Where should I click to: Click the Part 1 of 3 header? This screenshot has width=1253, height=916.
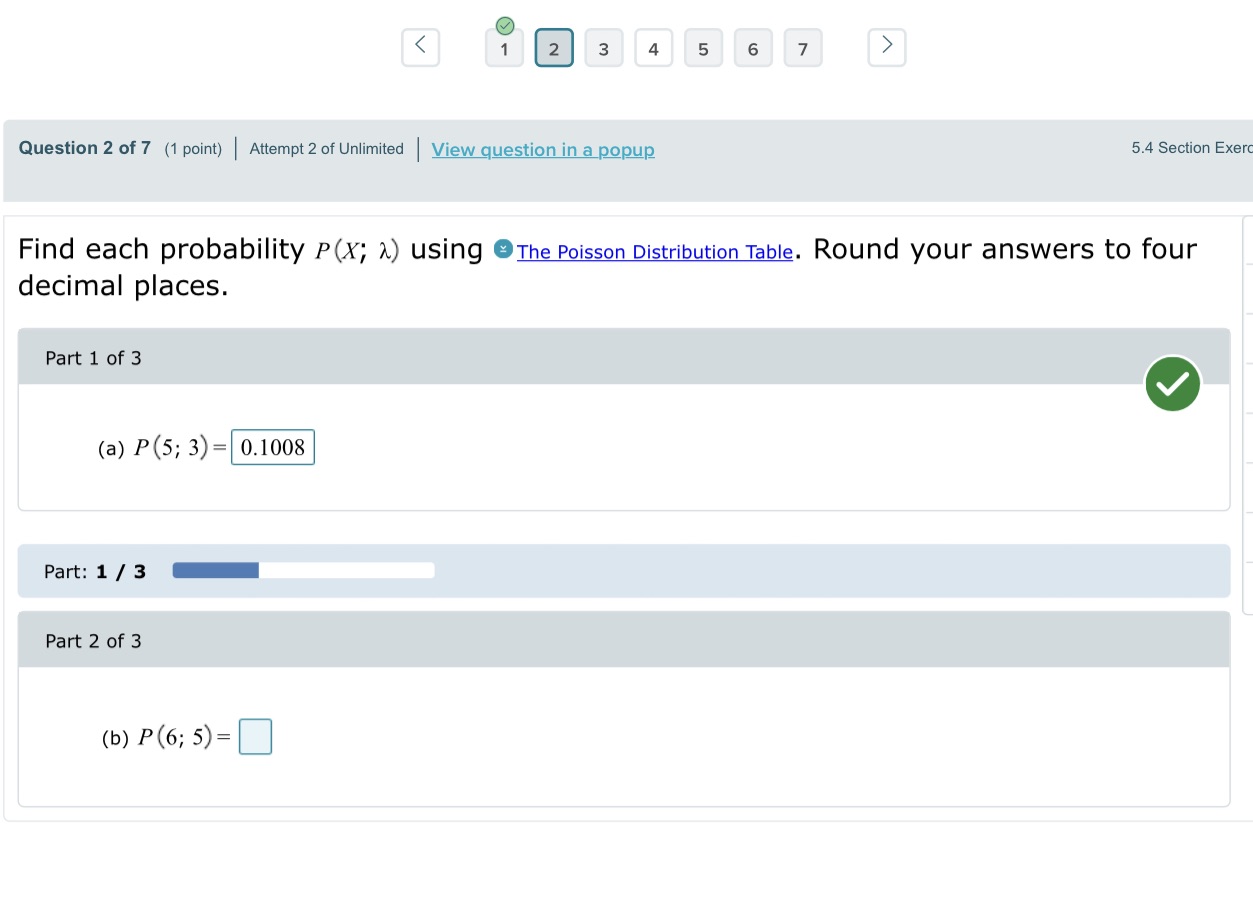click(624, 357)
